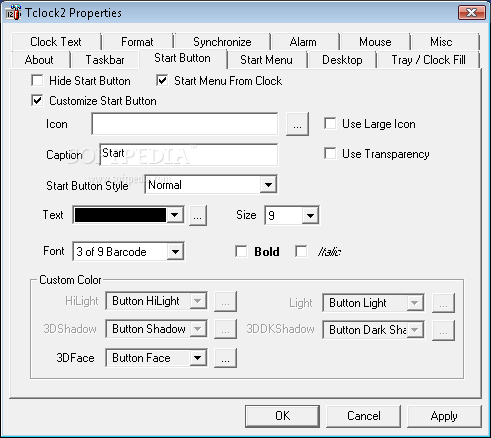This screenshot has height=438, width=491.
Task: Select the Alarm tab
Action: point(303,42)
